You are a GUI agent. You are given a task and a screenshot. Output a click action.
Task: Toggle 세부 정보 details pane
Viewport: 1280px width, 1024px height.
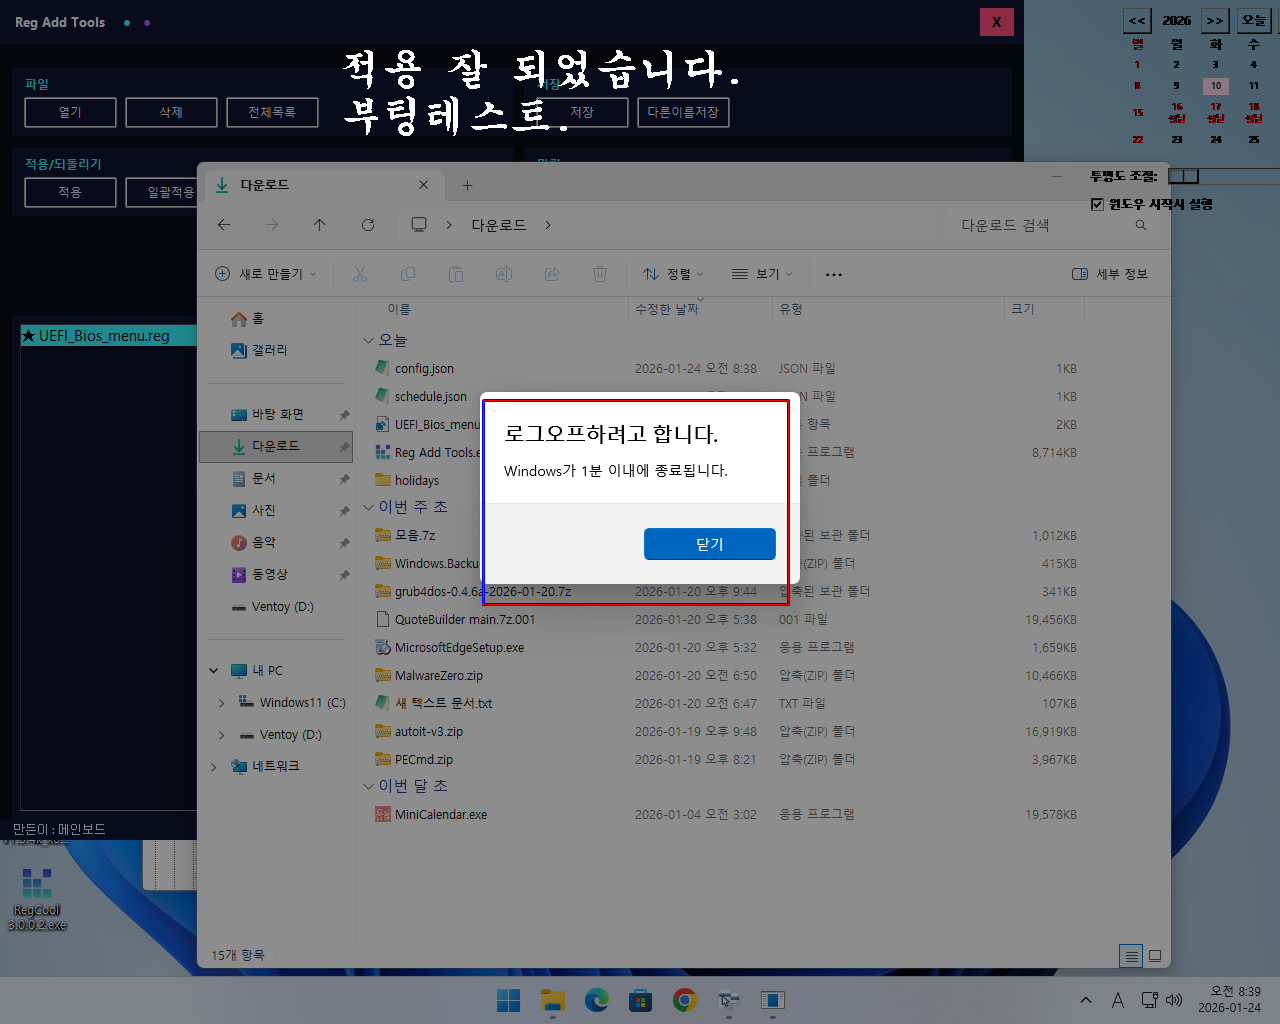[x=1110, y=274]
